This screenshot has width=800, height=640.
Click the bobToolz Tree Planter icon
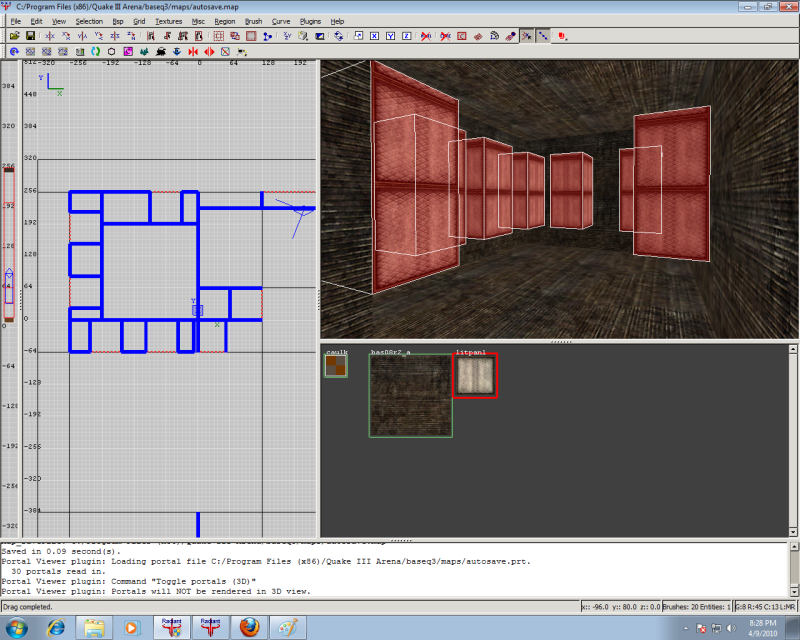pyautogui.click(x=144, y=52)
